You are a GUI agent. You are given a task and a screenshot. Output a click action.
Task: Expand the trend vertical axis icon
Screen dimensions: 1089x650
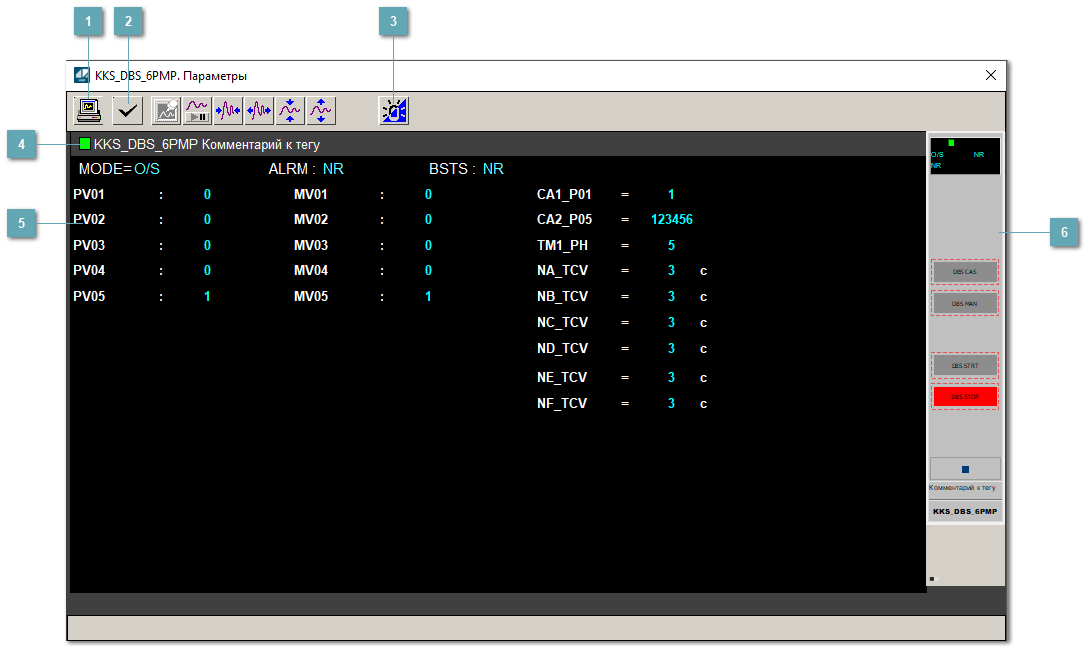tap(321, 110)
